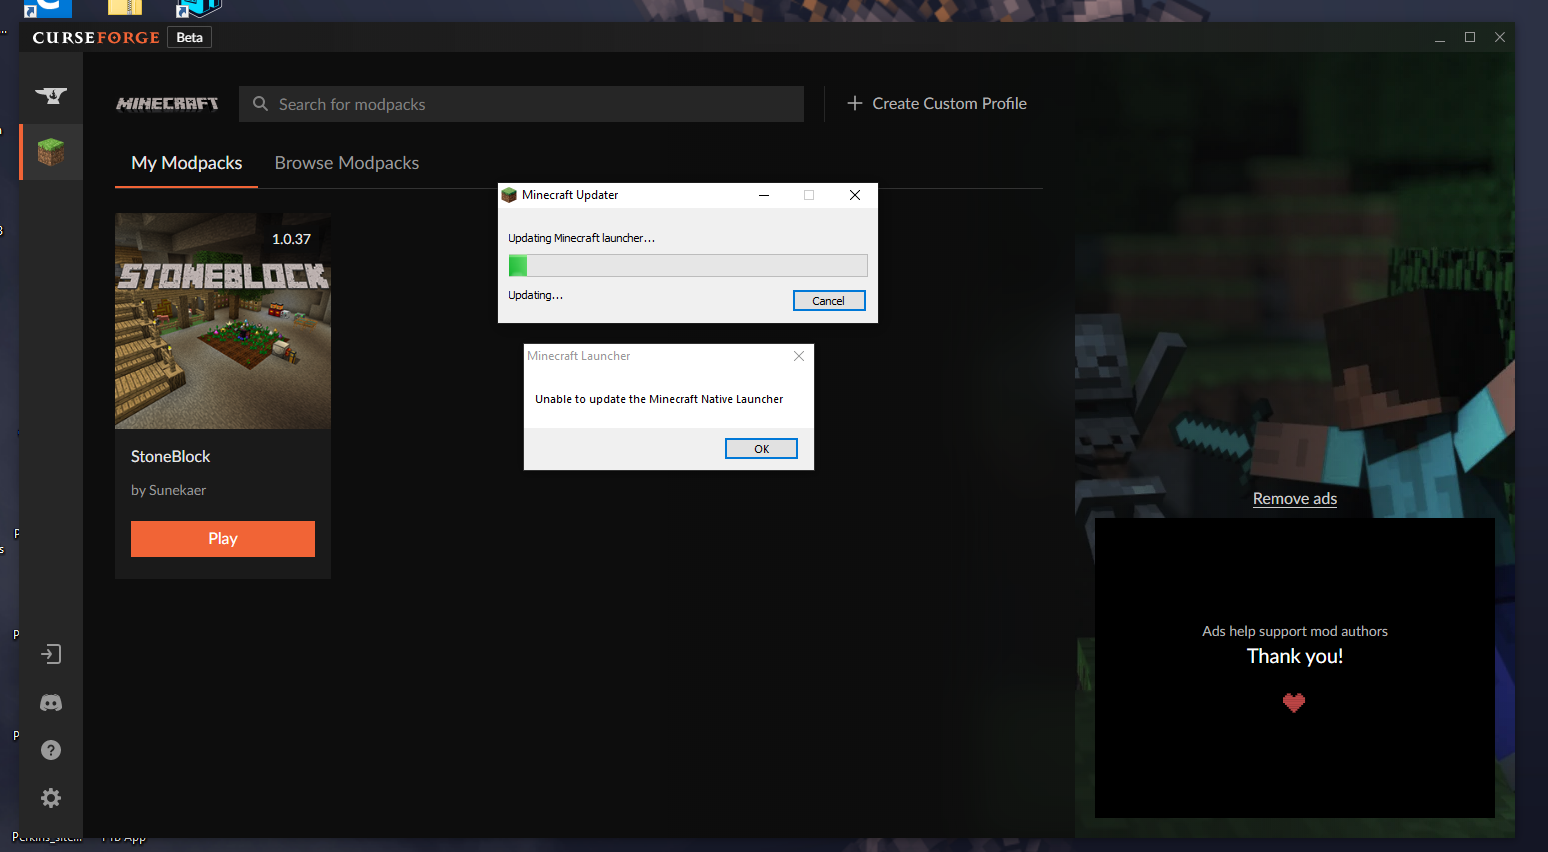Open the login icon in sidebar
This screenshot has height=852, width=1548.
(51, 654)
